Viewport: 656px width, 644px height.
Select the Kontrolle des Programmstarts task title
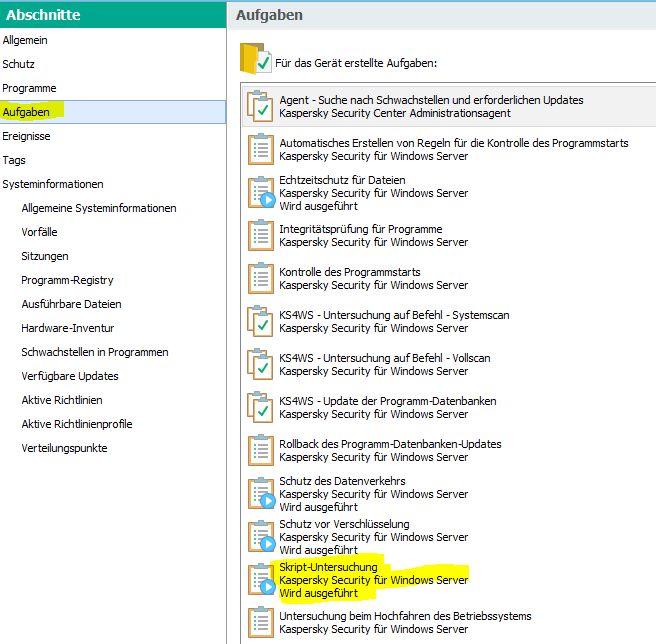[350, 272]
